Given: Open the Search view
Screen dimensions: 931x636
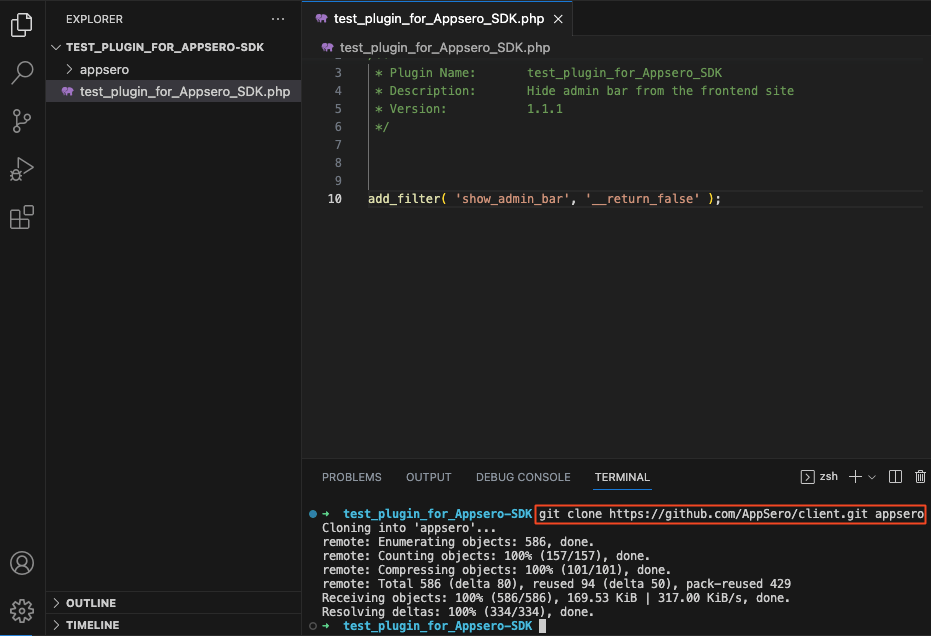Looking at the screenshot, I should pos(22,72).
